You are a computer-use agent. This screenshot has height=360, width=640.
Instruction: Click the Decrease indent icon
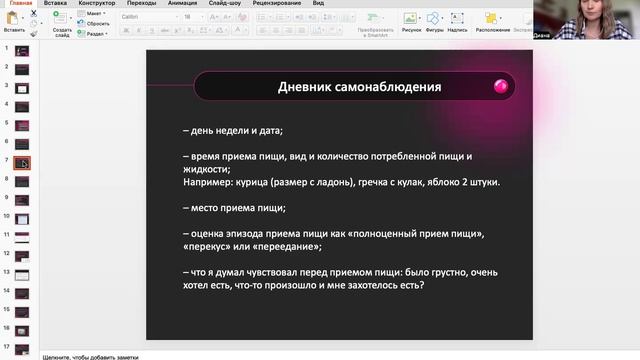coord(299,17)
